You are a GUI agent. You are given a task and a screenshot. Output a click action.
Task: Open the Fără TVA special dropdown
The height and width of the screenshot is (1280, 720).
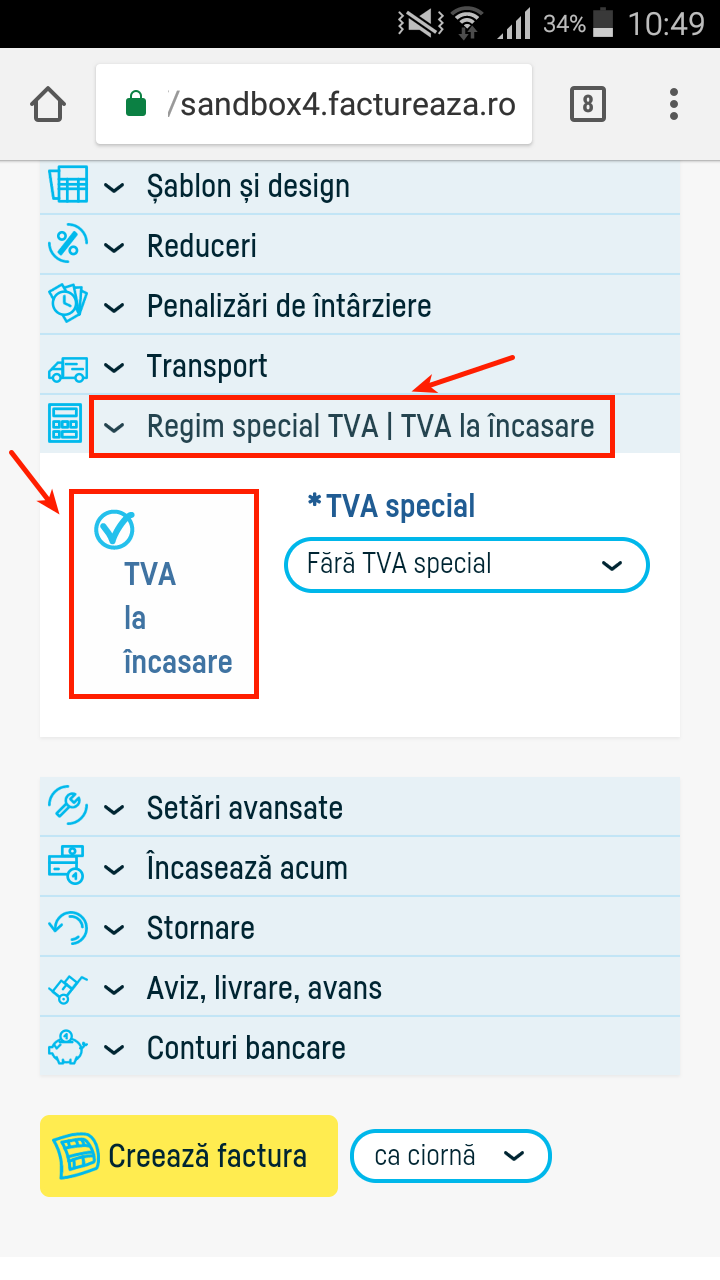(466, 564)
